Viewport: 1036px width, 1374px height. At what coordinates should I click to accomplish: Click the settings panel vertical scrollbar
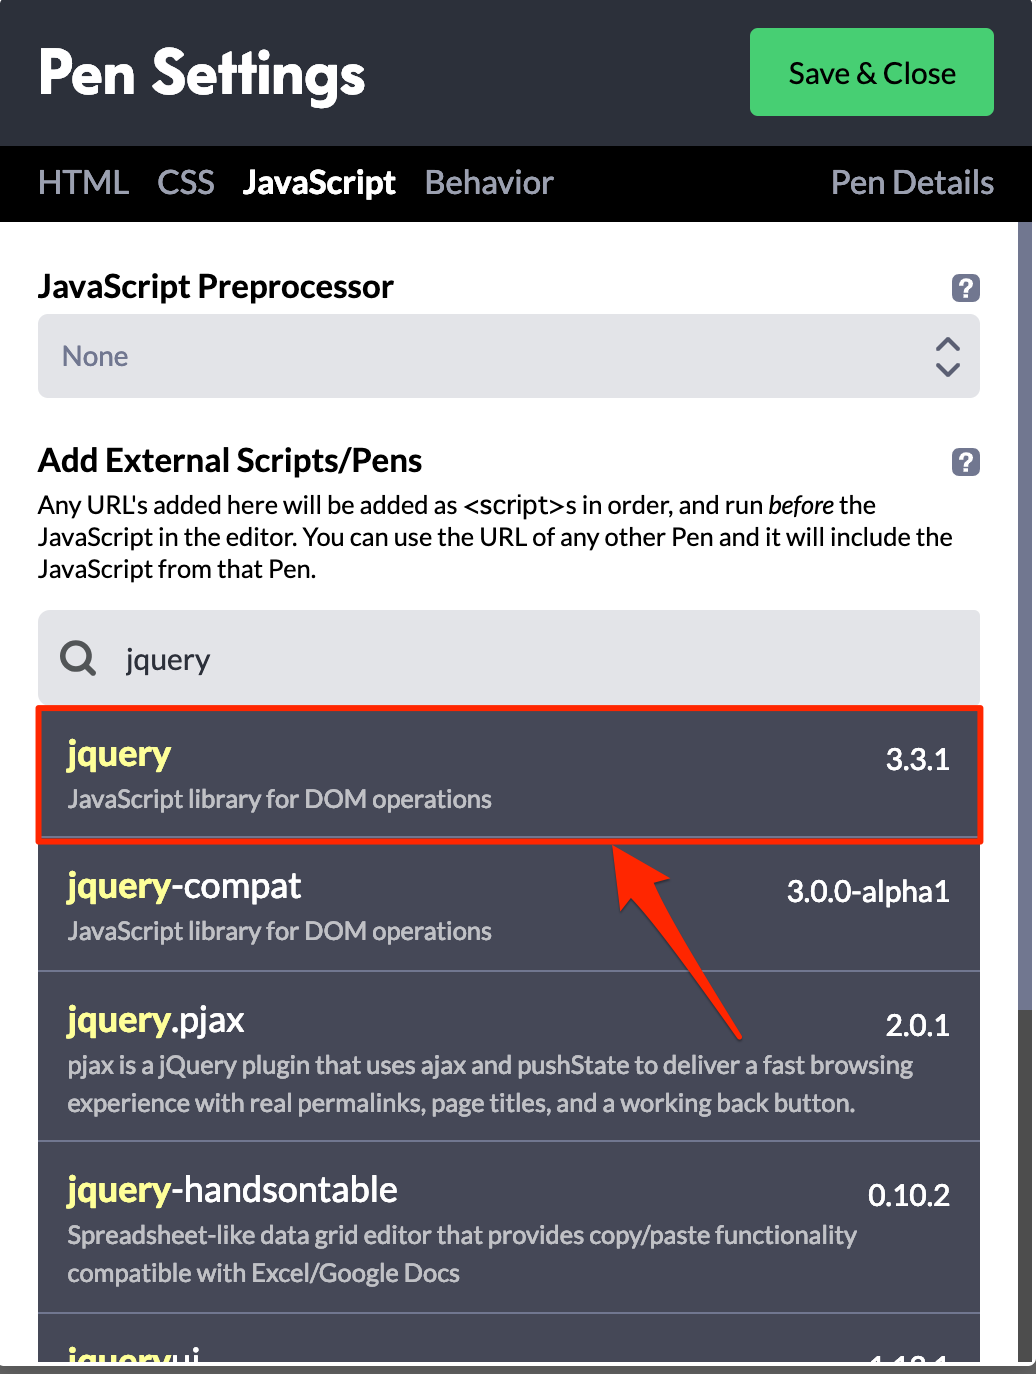1025,615
